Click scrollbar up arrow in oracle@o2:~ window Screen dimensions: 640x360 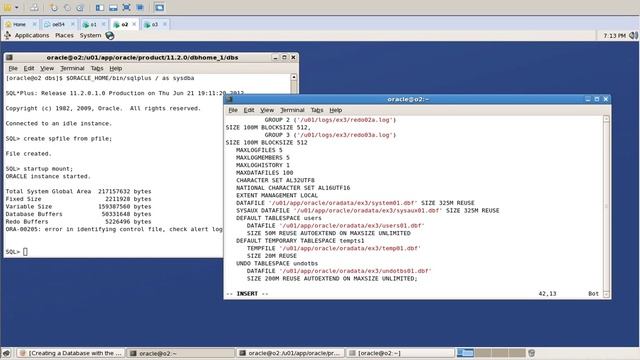coord(606,119)
